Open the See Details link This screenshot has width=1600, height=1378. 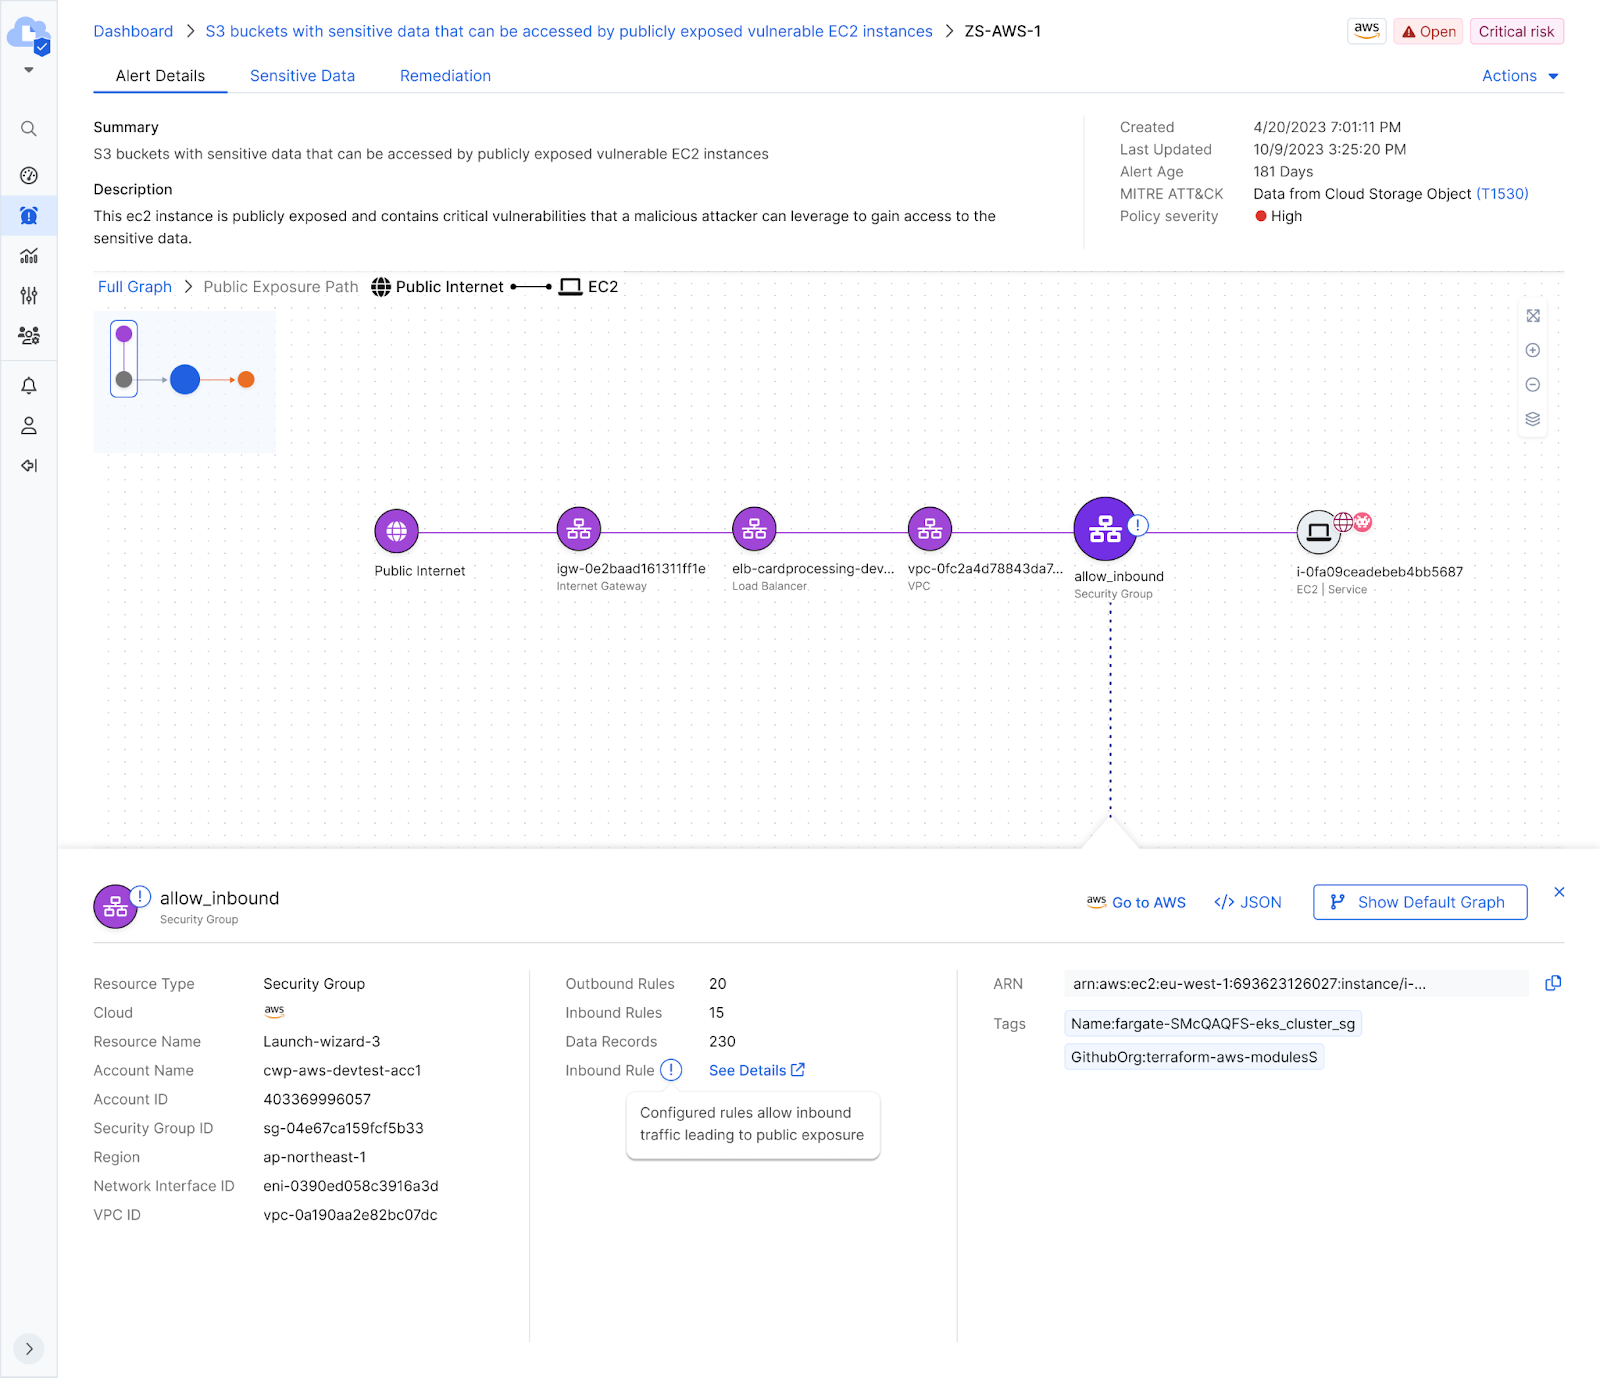(756, 1070)
